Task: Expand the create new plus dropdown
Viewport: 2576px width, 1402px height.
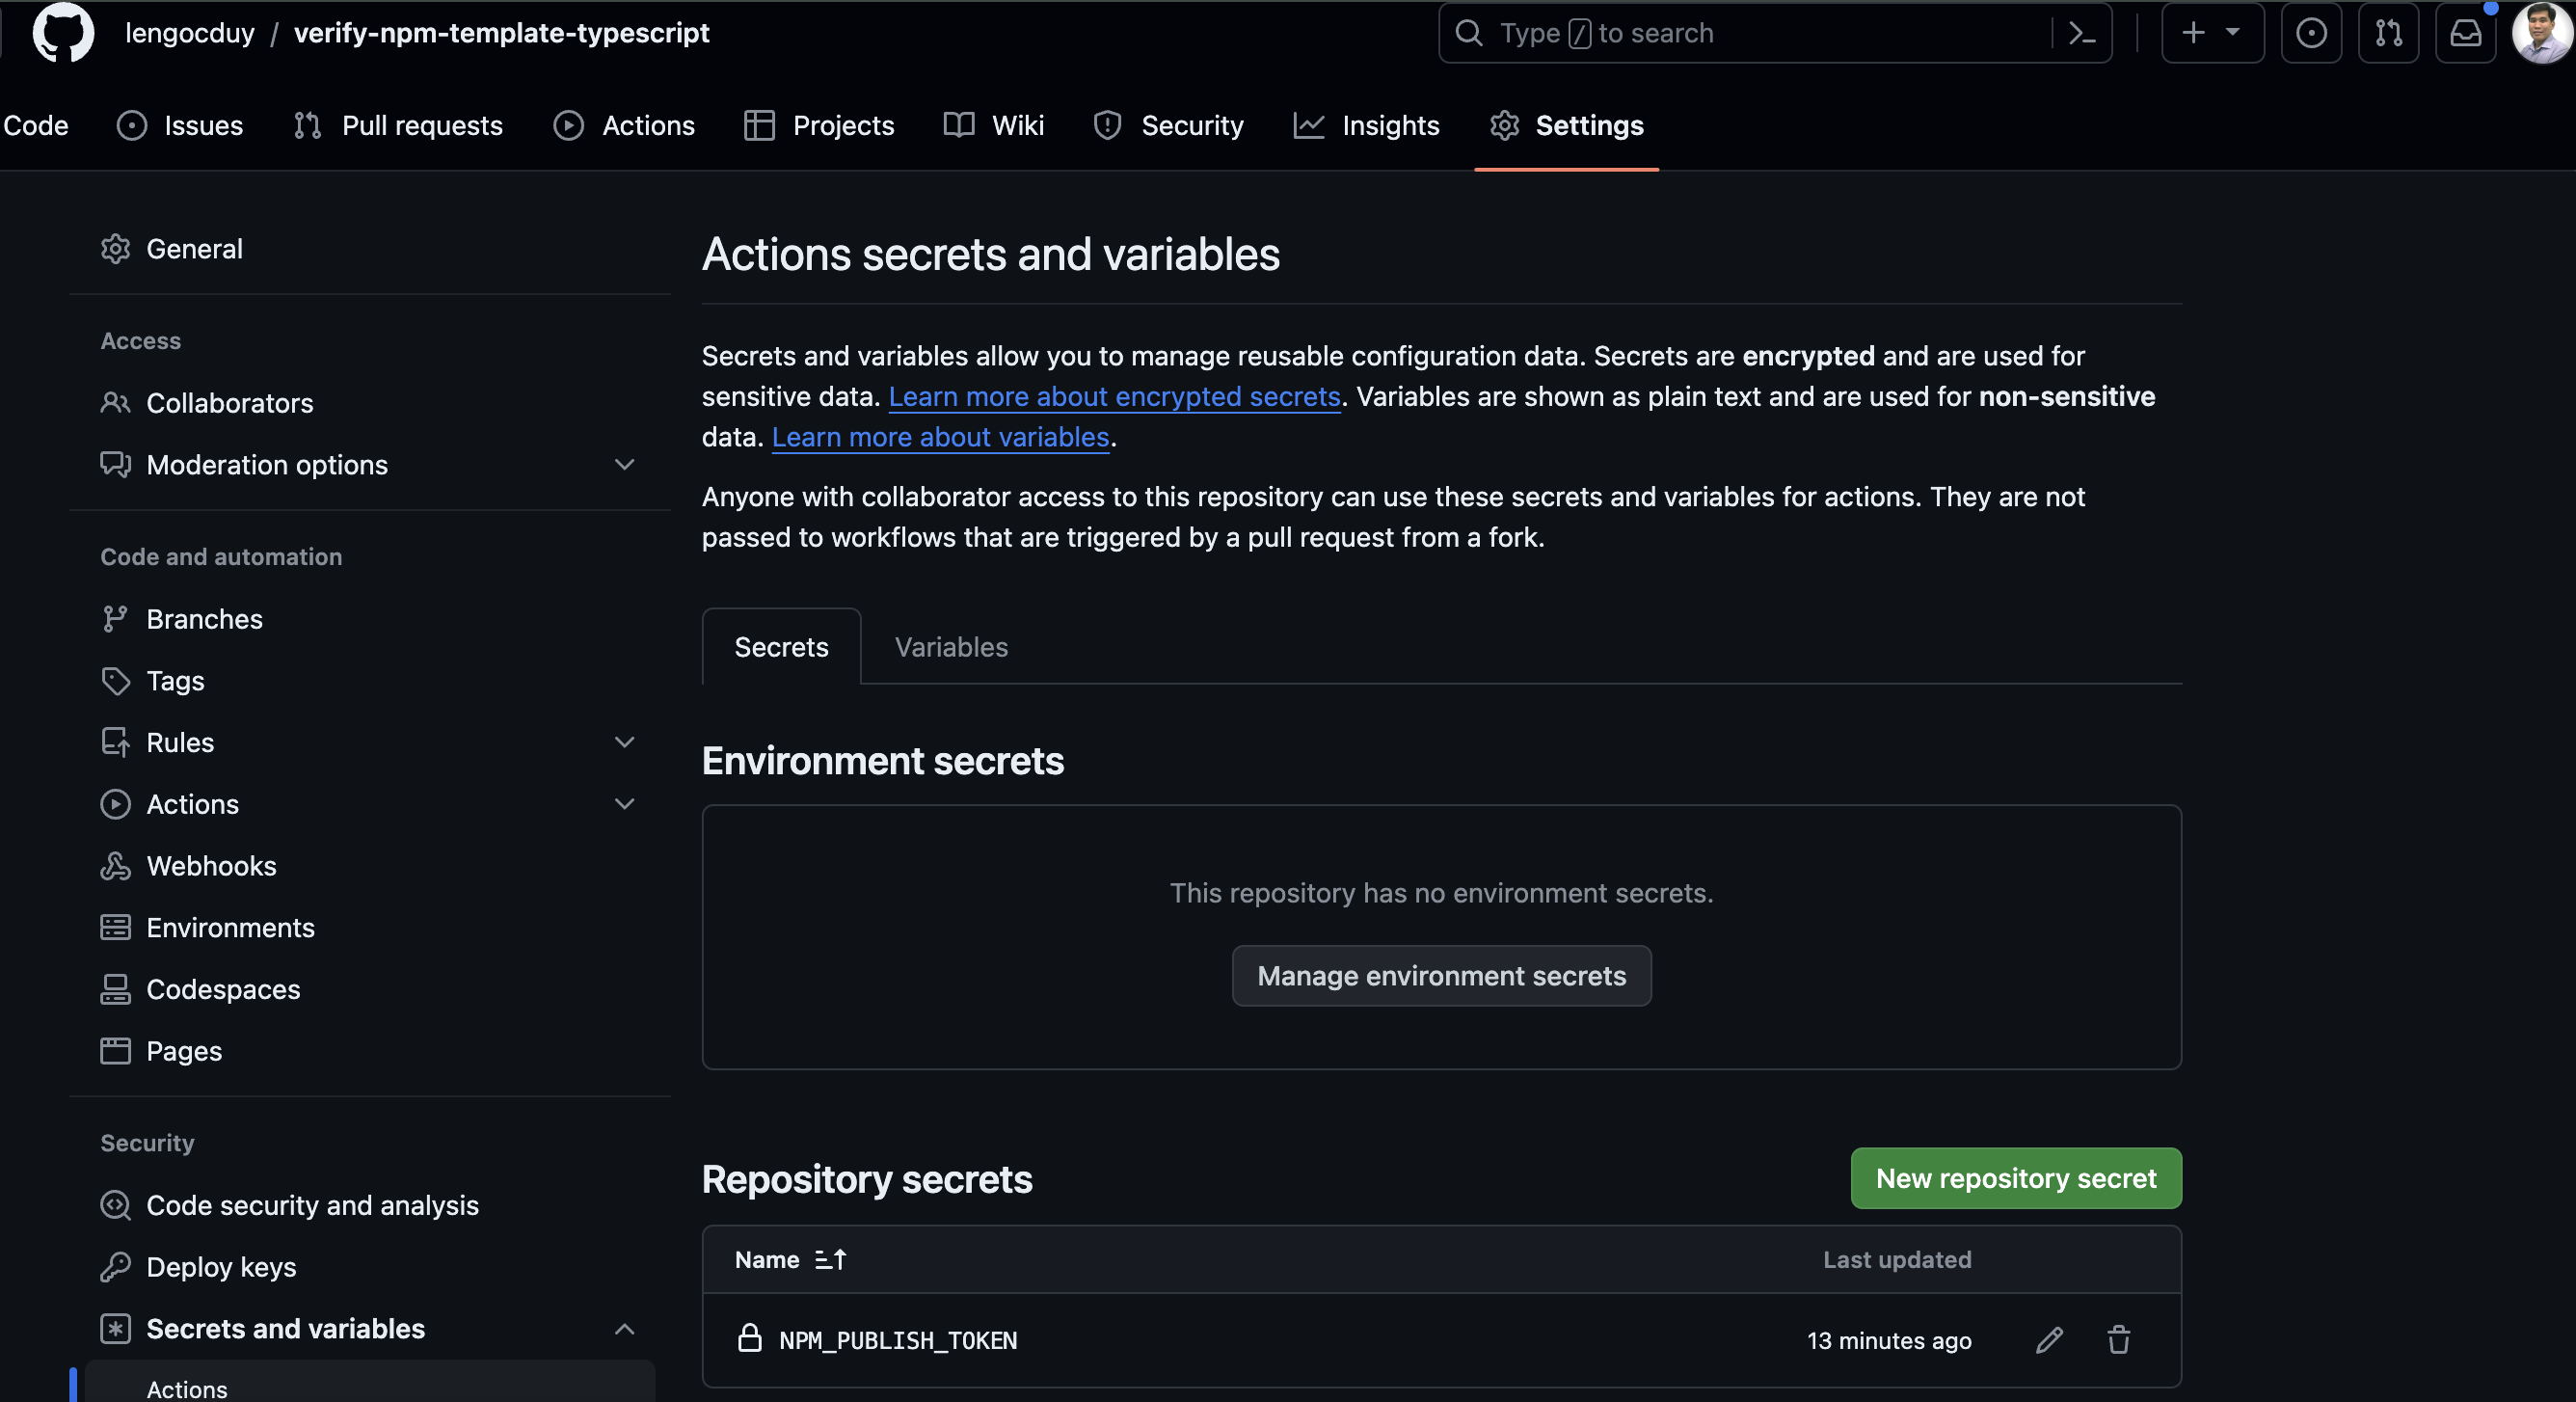Action: (2211, 33)
